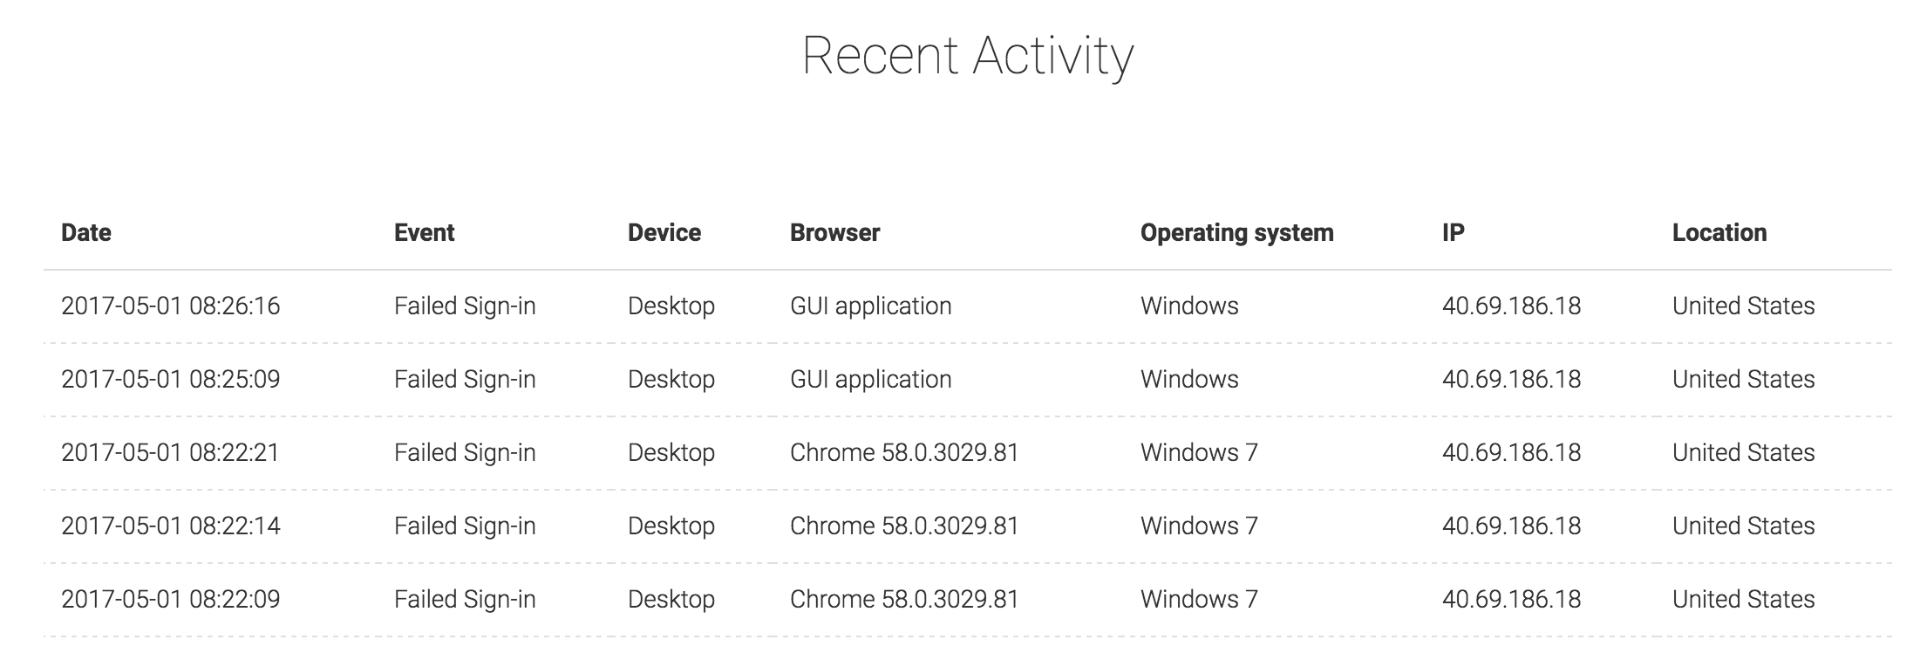The width and height of the screenshot is (1920, 667).
Task: Select the 2017-05-01 08:26:16 date entry
Action: [170, 306]
